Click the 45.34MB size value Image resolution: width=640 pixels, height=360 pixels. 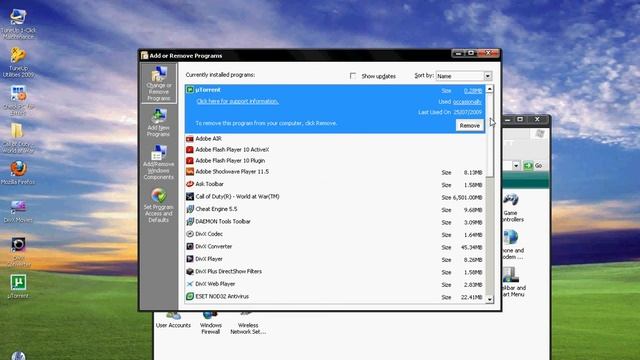pyautogui.click(x=471, y=248)
